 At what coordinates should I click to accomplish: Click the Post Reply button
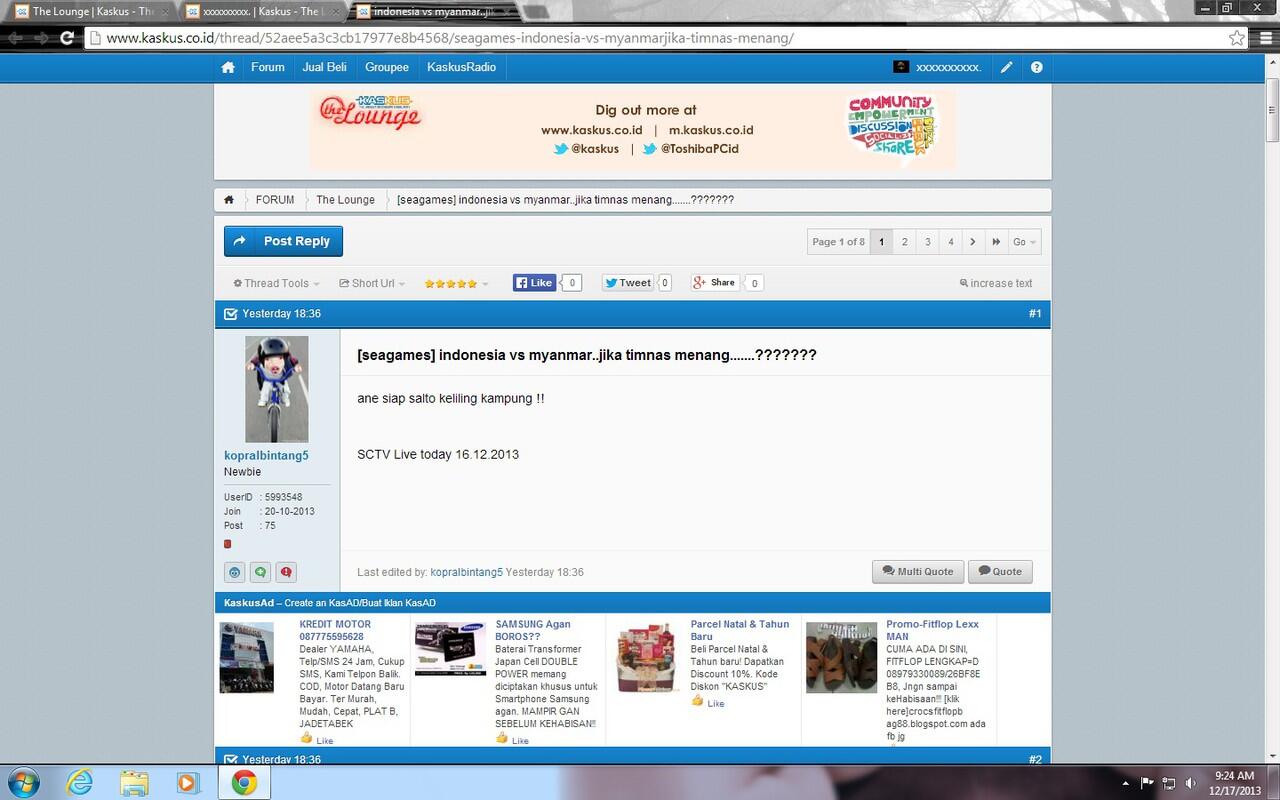(x=284, y=241)
